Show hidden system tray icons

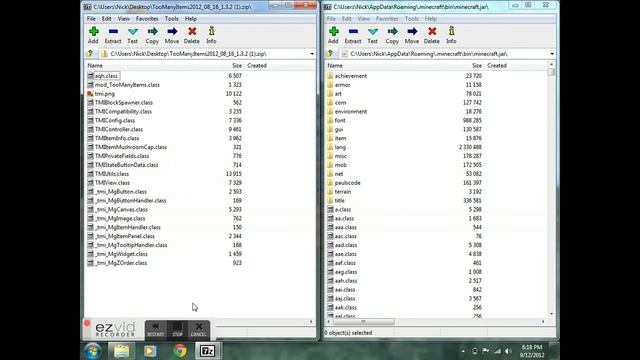click(463, 351)
